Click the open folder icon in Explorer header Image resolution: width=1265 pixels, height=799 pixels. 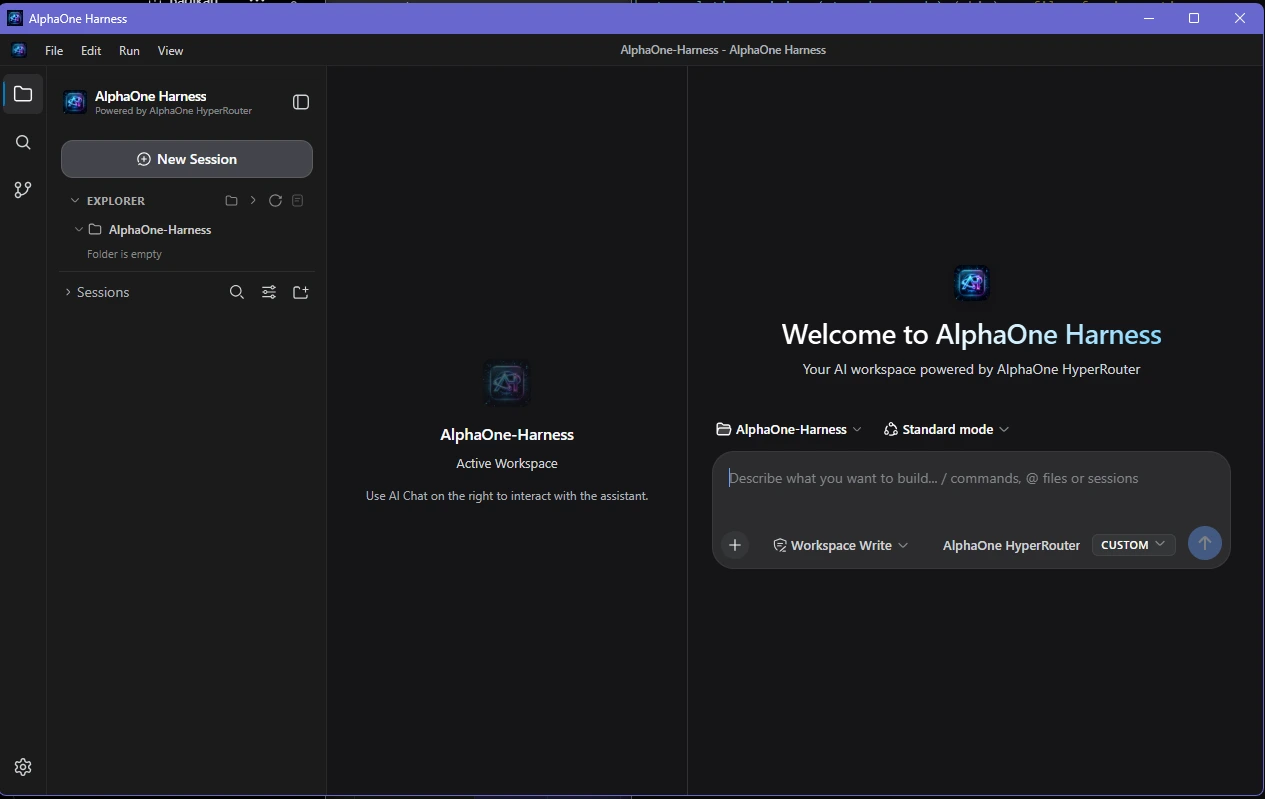231,201
